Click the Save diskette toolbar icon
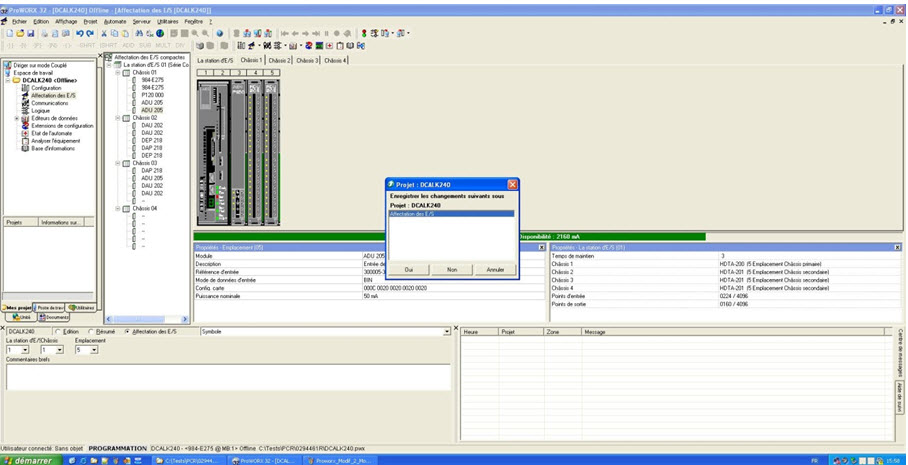908x465 pixels. (x=31, y=34)
